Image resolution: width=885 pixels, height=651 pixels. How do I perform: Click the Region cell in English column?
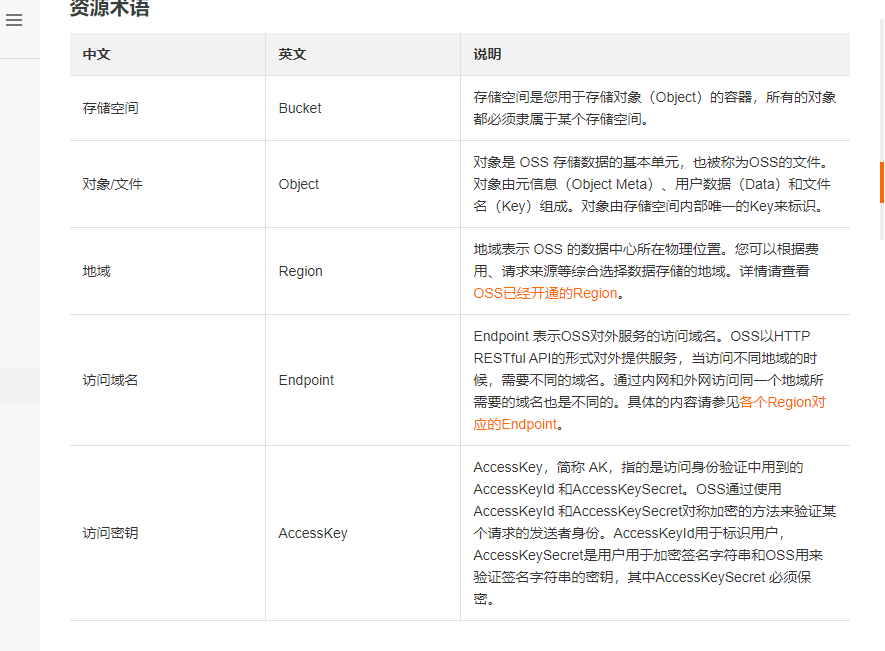tap(363, 272)
